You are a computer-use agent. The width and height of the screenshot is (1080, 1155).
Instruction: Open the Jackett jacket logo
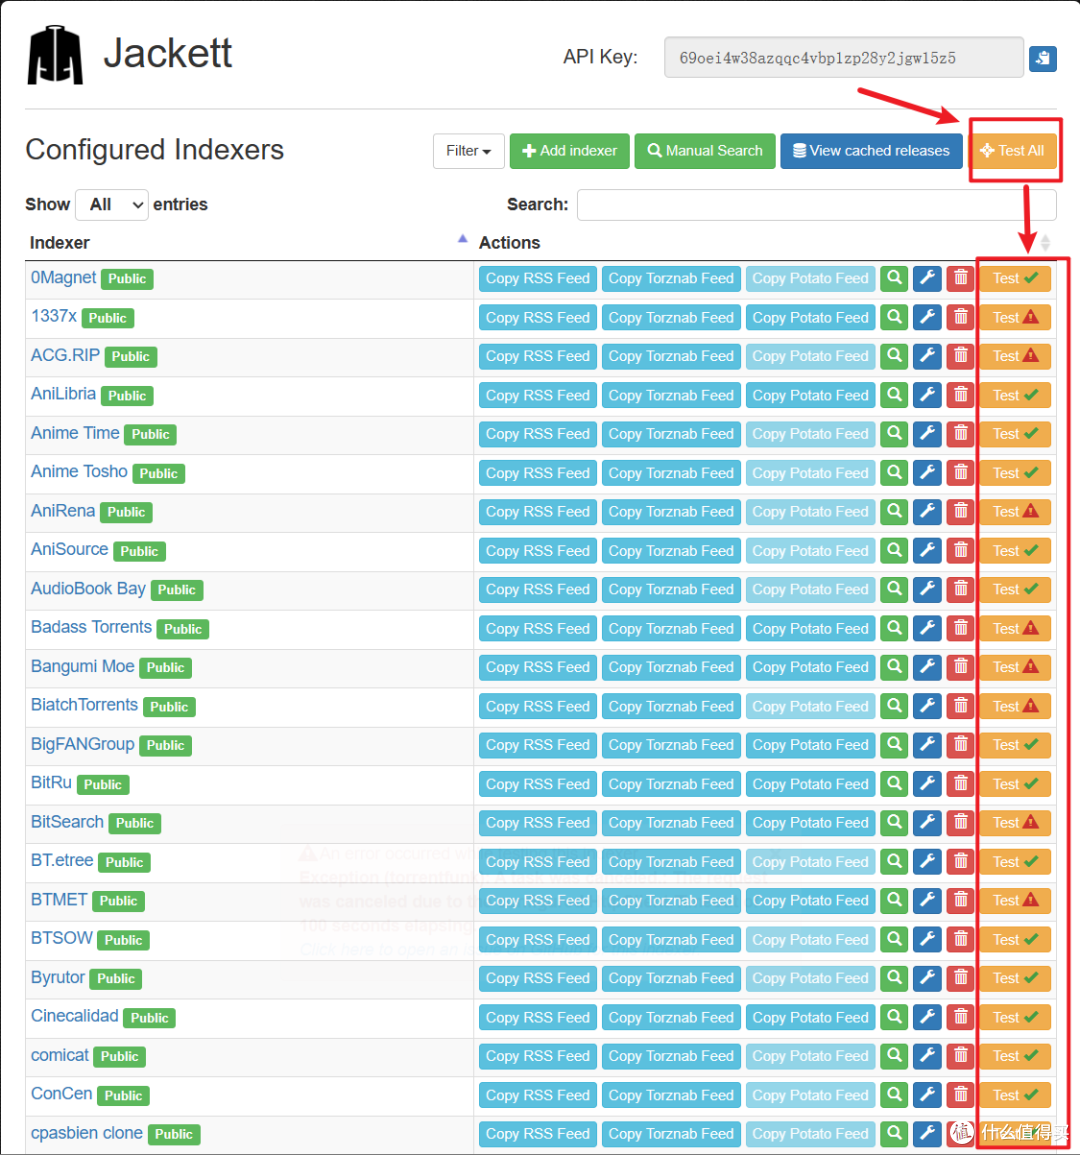click(x=55, y=55)
